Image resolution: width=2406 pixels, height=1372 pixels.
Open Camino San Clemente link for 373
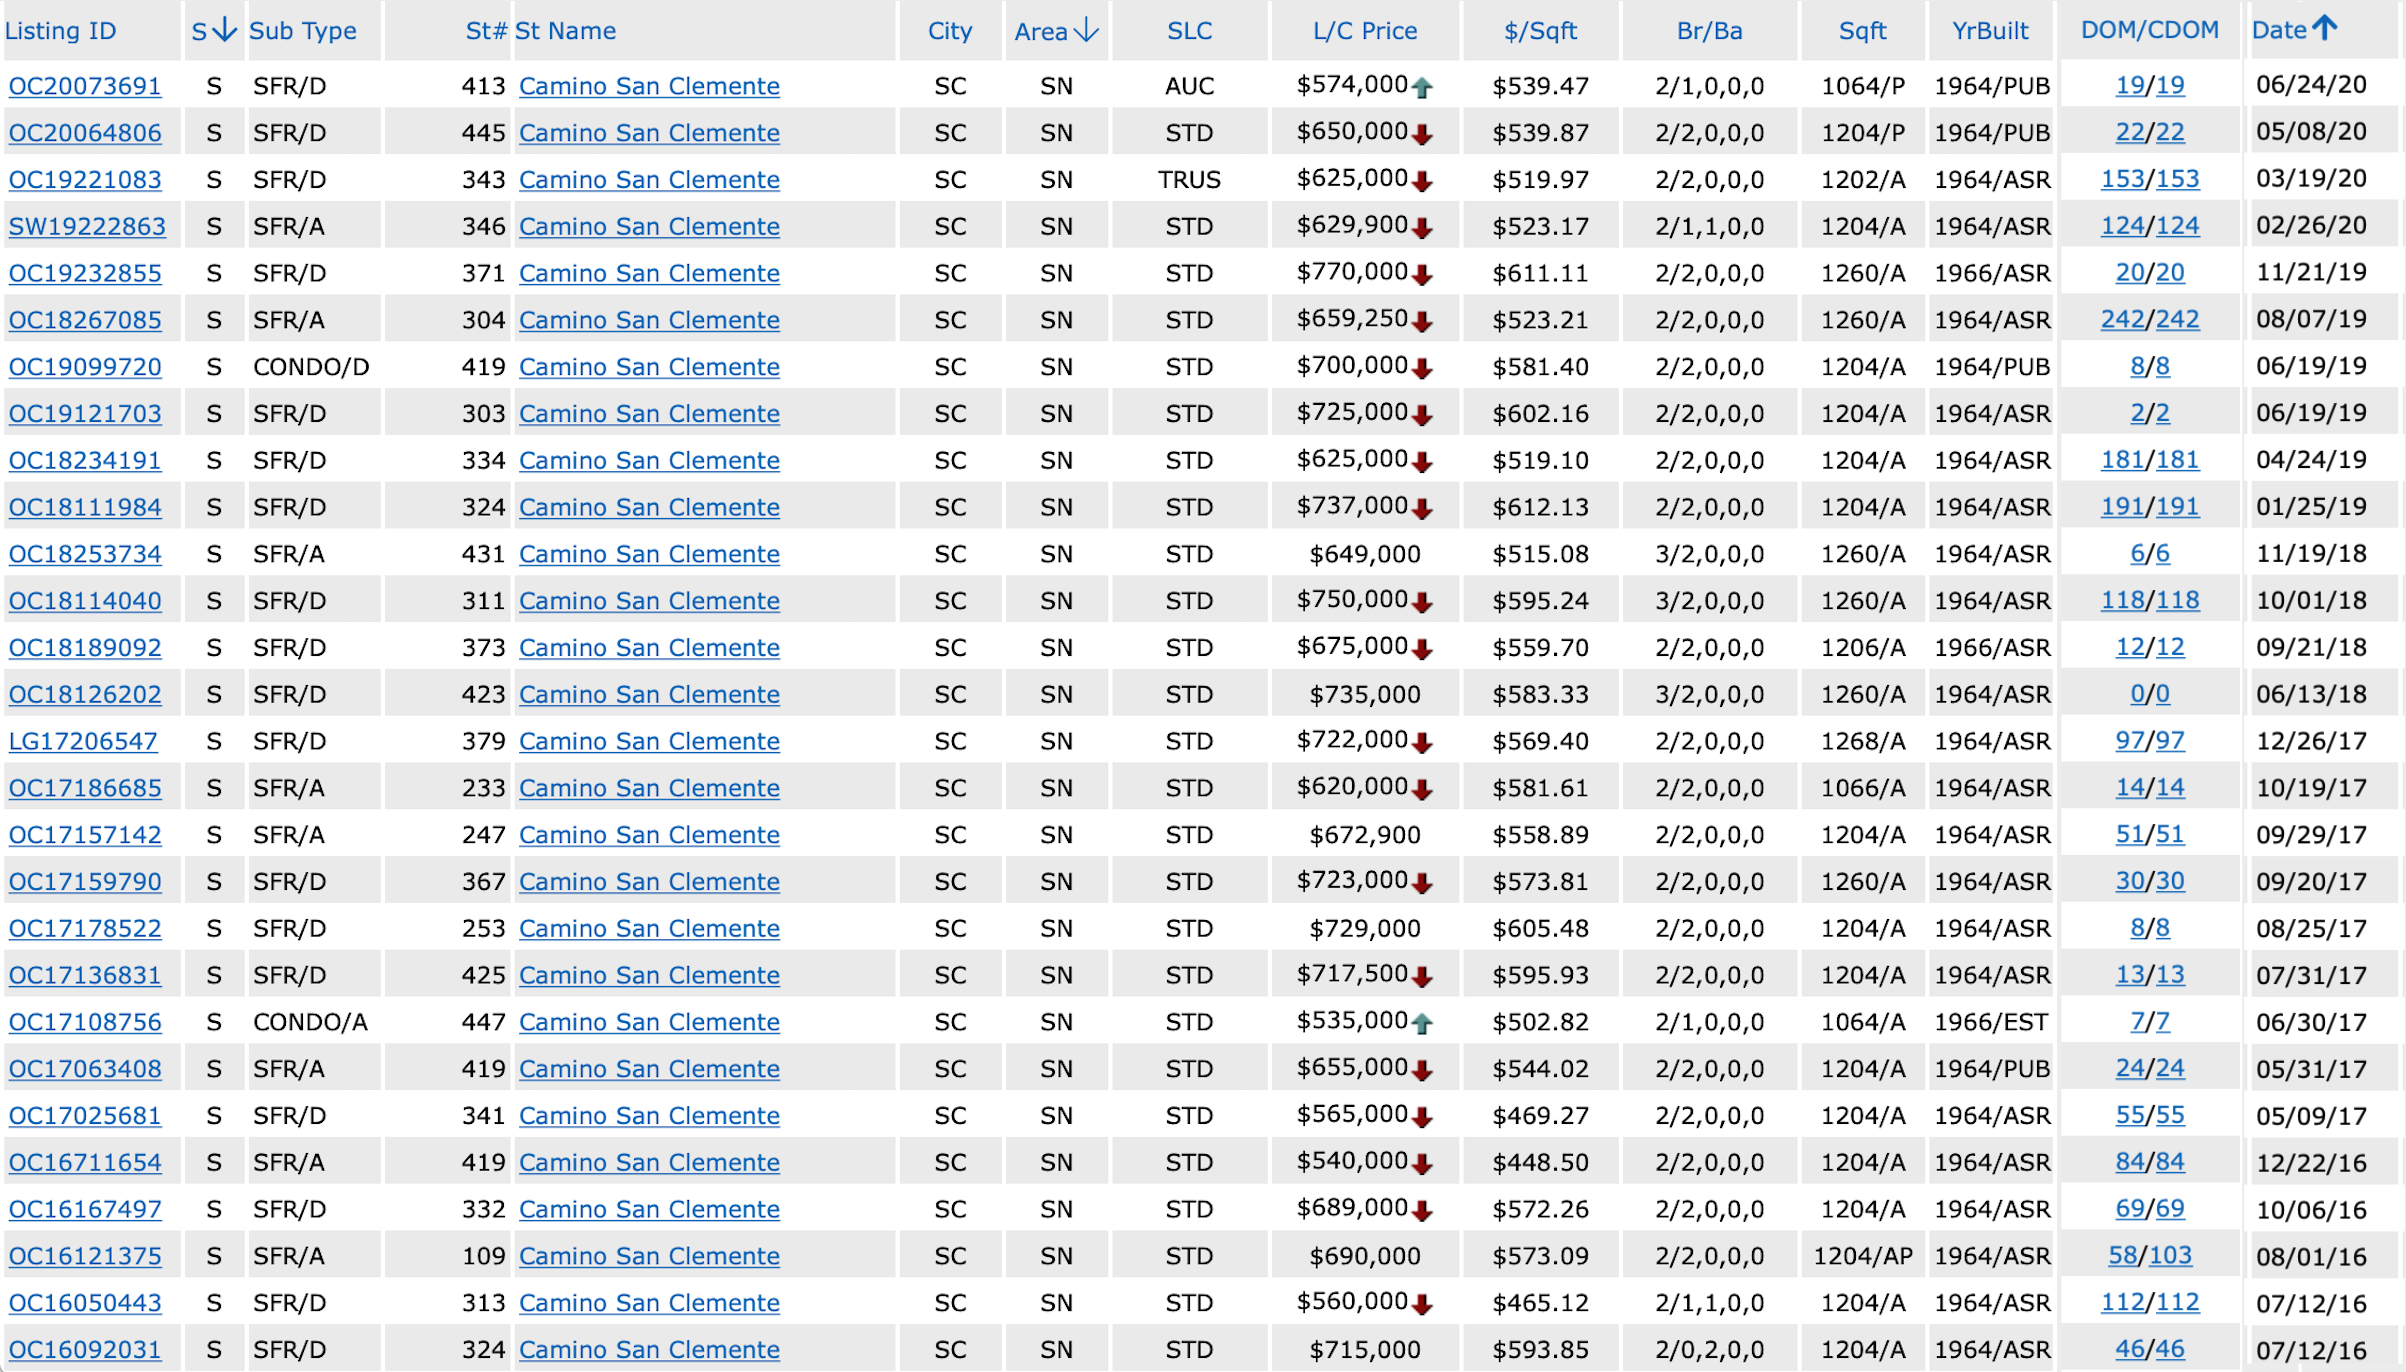pos(649,648)
